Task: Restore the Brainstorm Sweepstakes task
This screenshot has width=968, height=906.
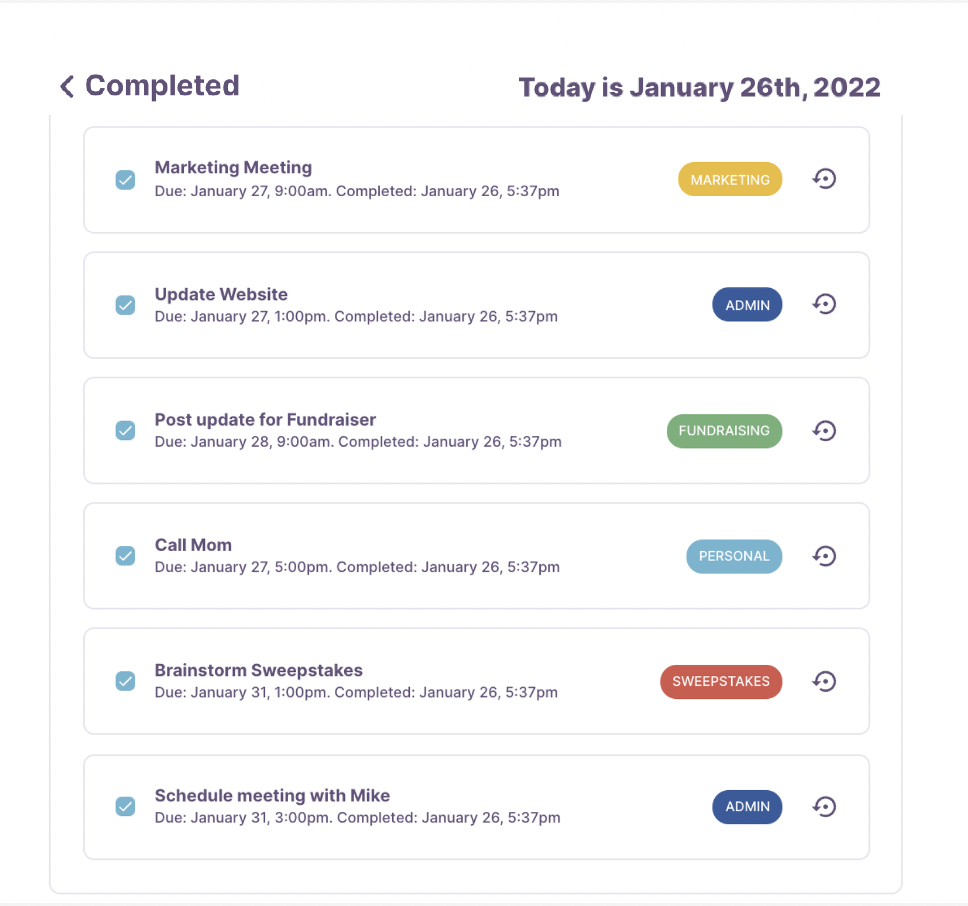Action: coord(824,681)
